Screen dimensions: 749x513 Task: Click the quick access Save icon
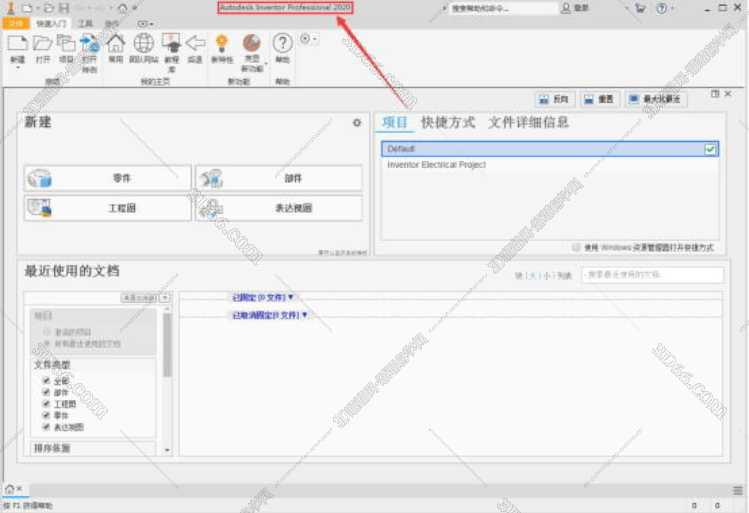(64, 8)
